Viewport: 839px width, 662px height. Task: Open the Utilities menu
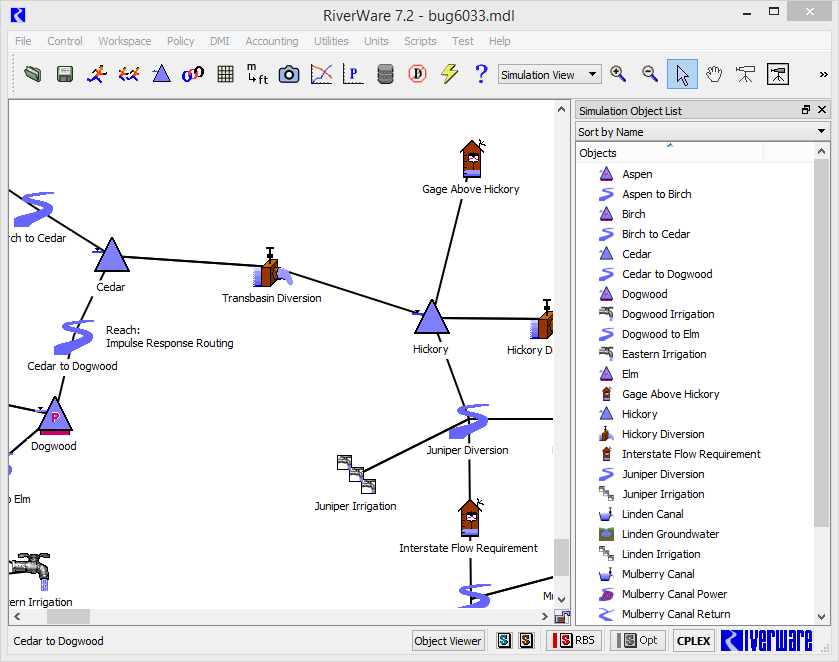tap(331, 41)
